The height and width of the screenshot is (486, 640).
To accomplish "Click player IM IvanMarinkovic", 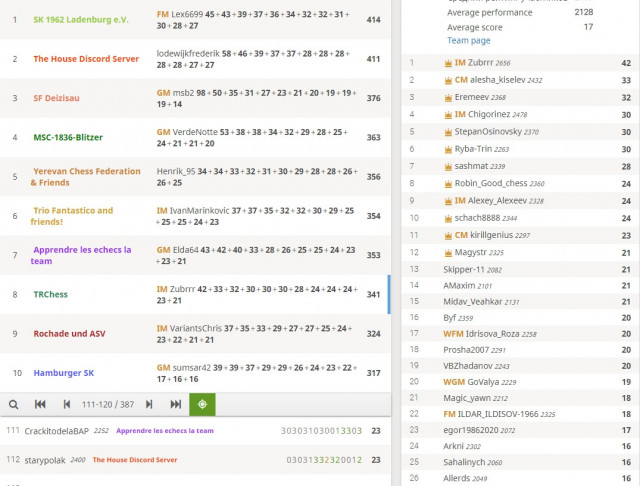I will pyautogui.click(x=193, y=211).
